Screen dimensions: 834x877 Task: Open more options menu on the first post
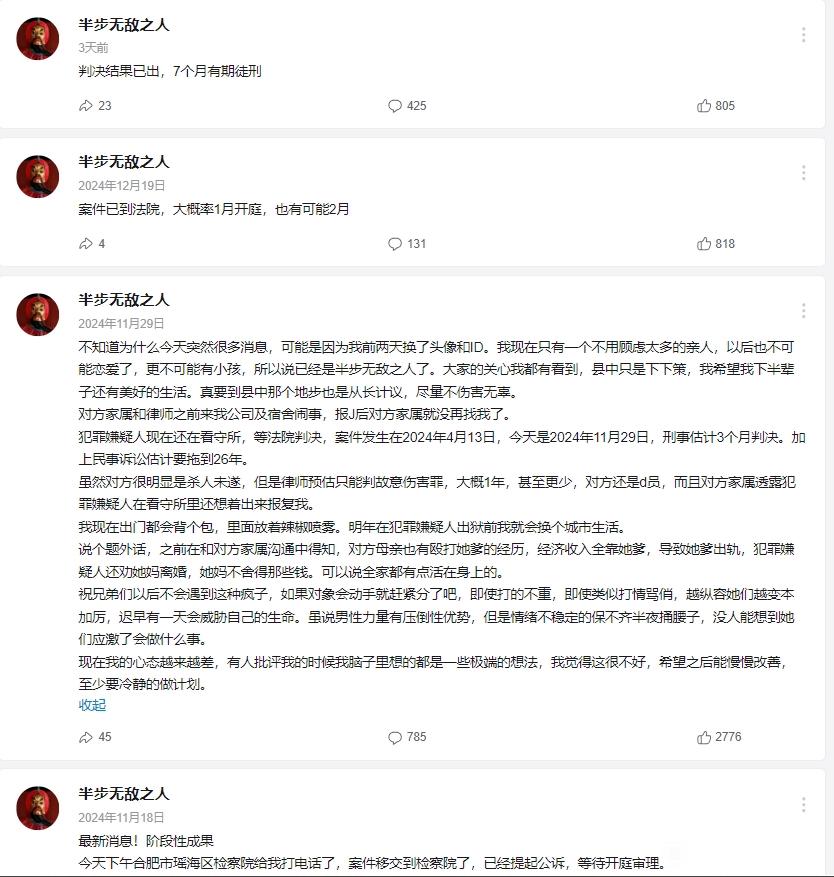tap(803, 35)
